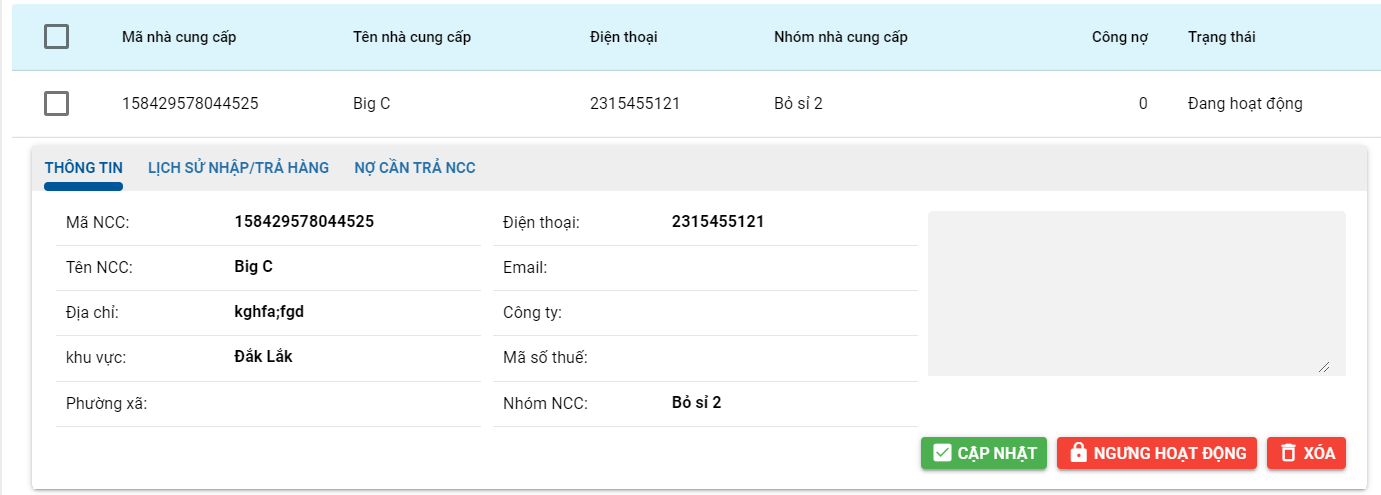Click the lock icon on Ngưng hoạt động

(x=1078, y=453)
